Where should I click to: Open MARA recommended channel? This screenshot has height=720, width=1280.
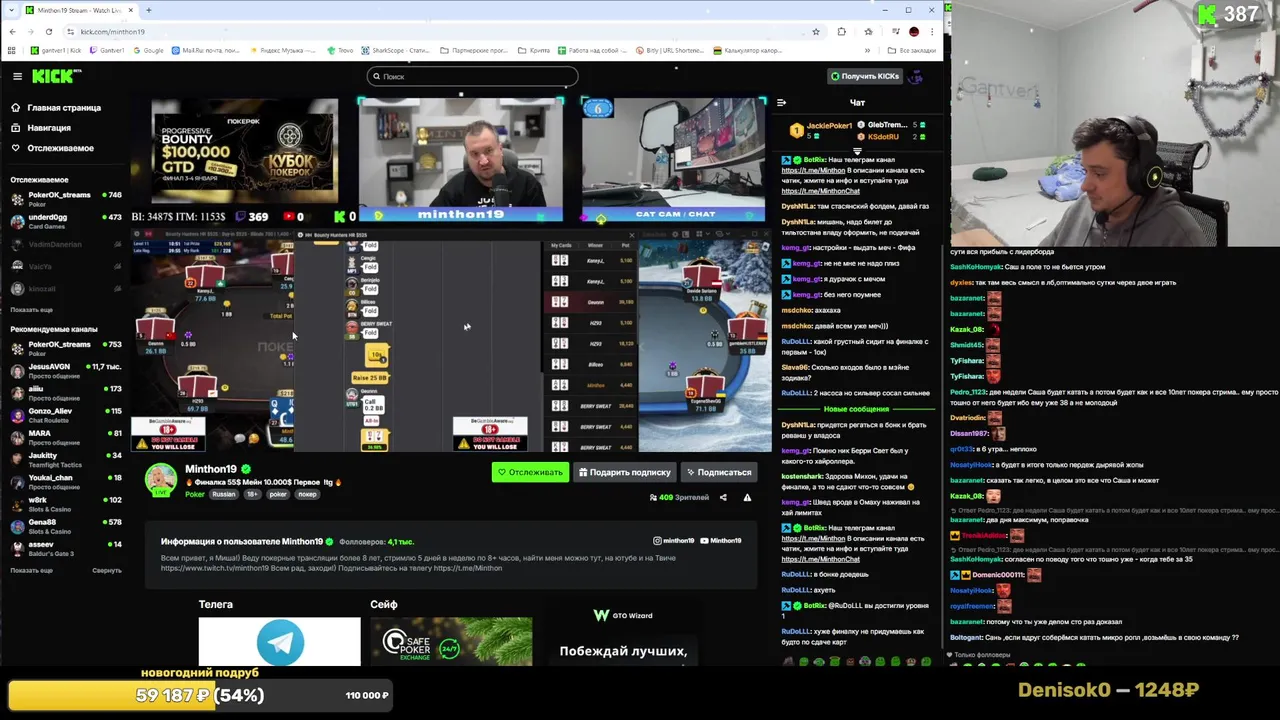pyautogui.click(x=65, y=436)
